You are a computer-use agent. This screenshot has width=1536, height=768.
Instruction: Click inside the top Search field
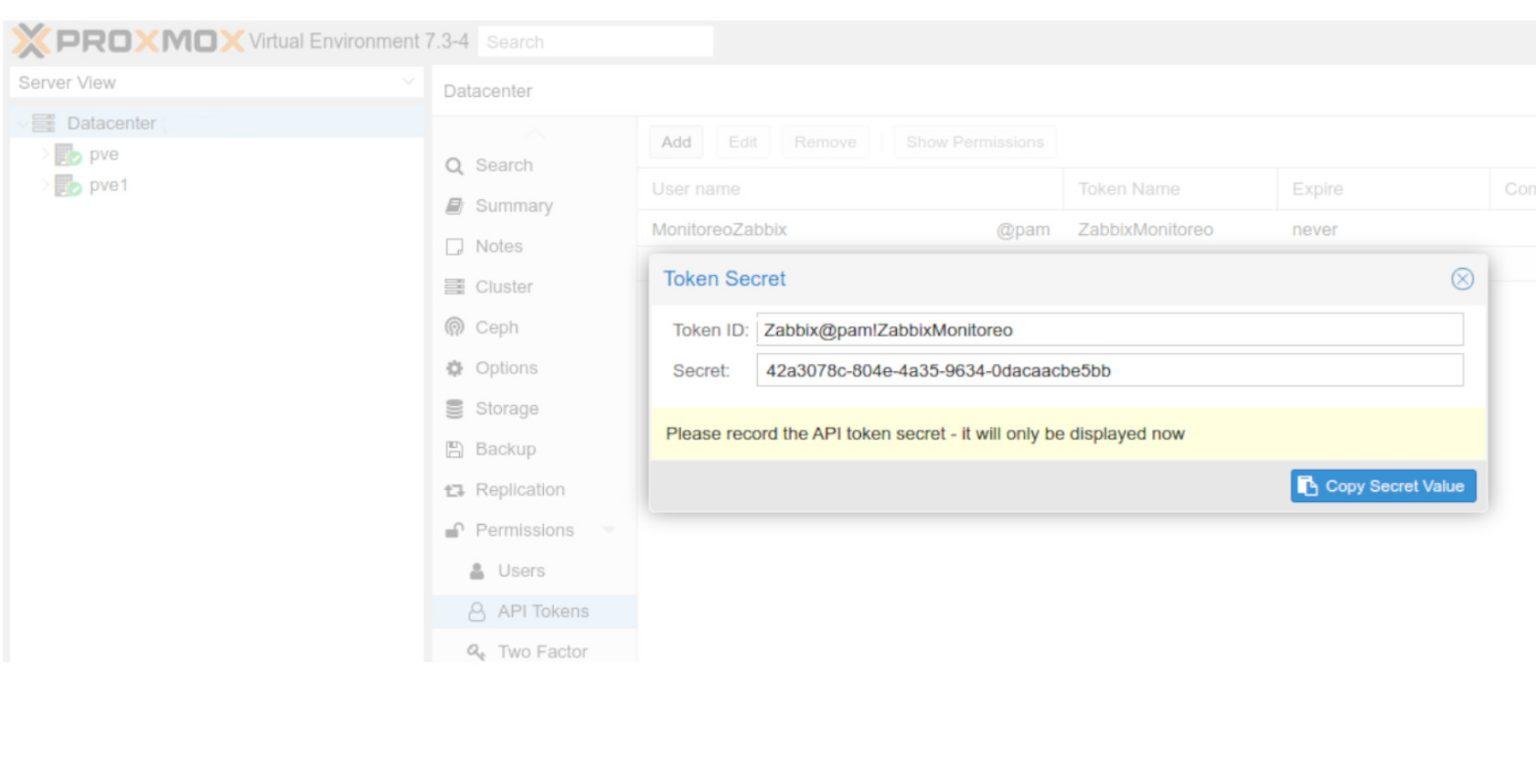[x=595, y=42]
